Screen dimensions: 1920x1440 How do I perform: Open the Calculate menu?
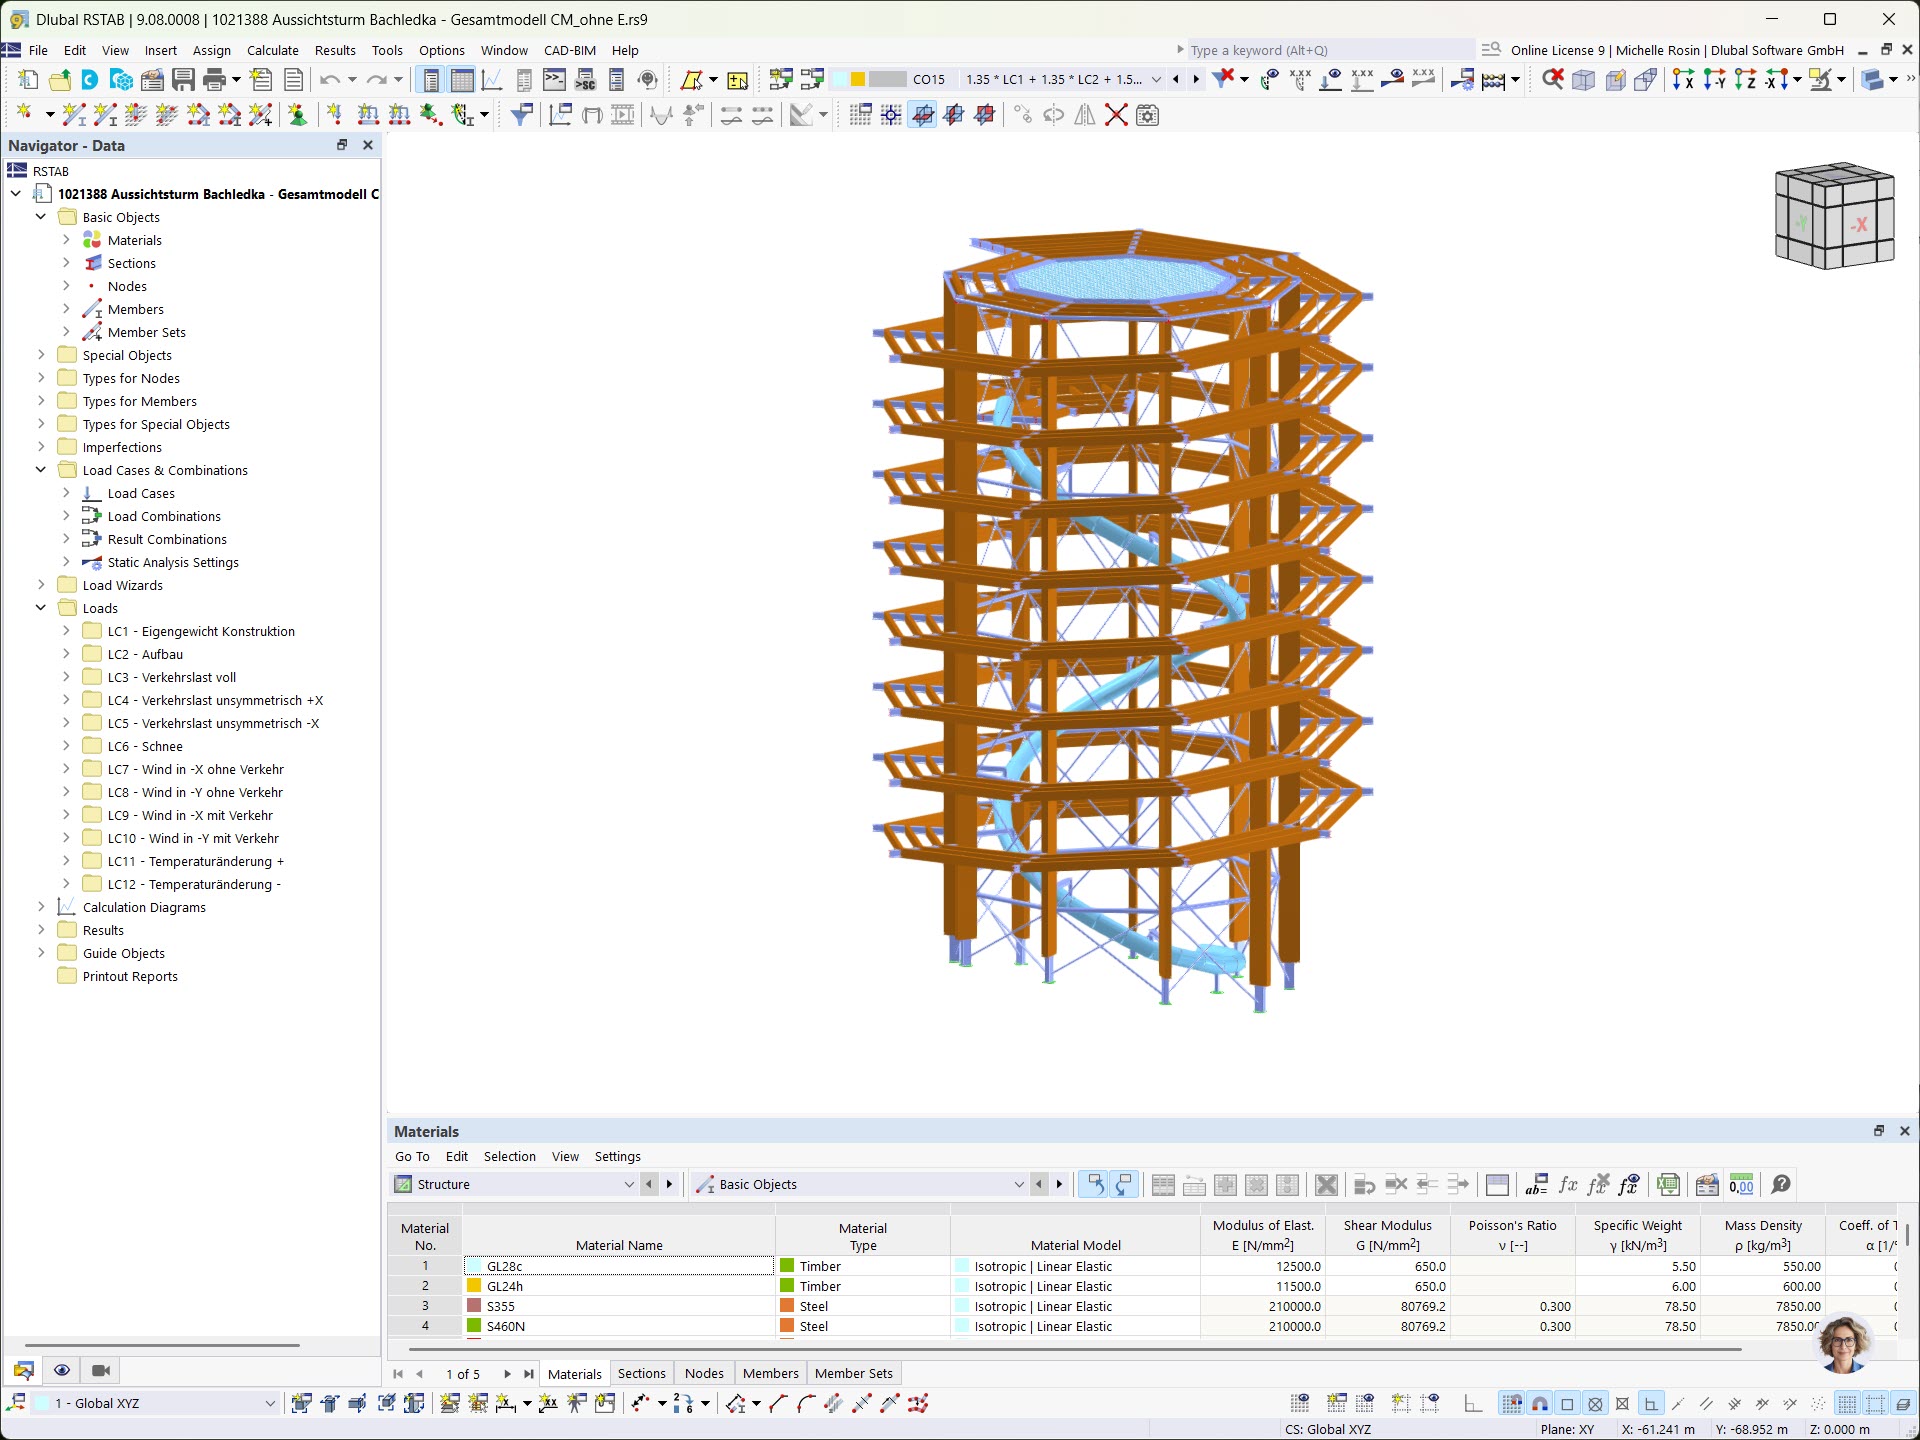pos(272,50)
